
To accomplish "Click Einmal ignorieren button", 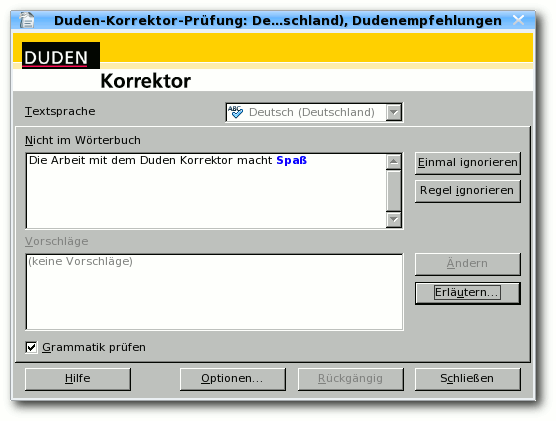I will 468,163.
